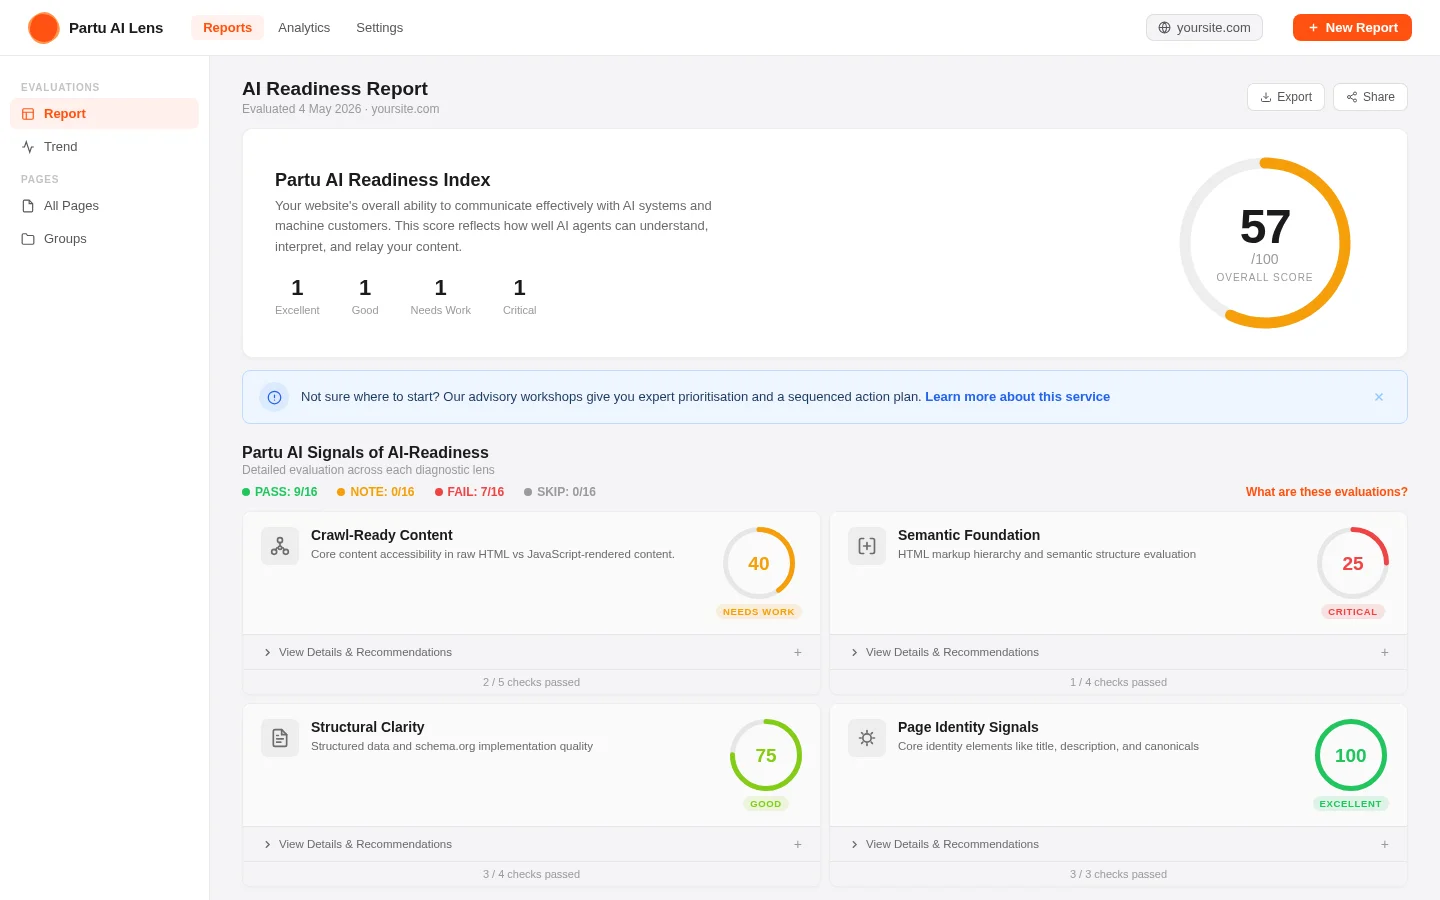1440x900 pixels.
Task: Switch to the Analytics tab
Action: click(304, 28)
